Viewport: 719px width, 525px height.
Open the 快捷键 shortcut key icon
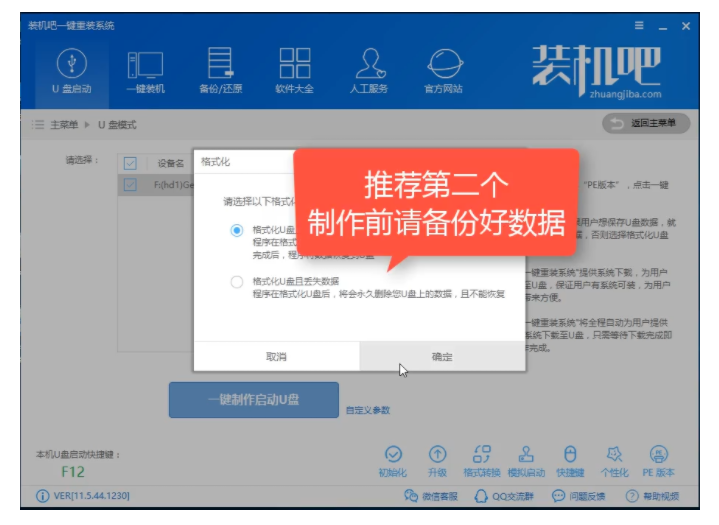tap(570, 455)
